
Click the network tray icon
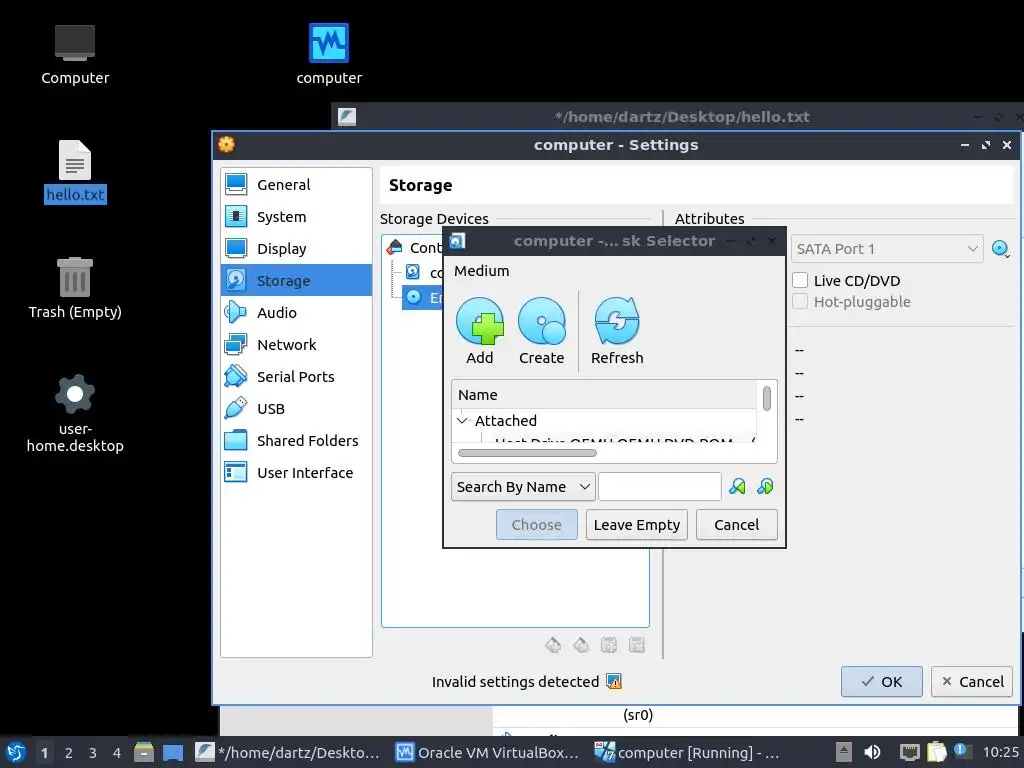[909, 752]
